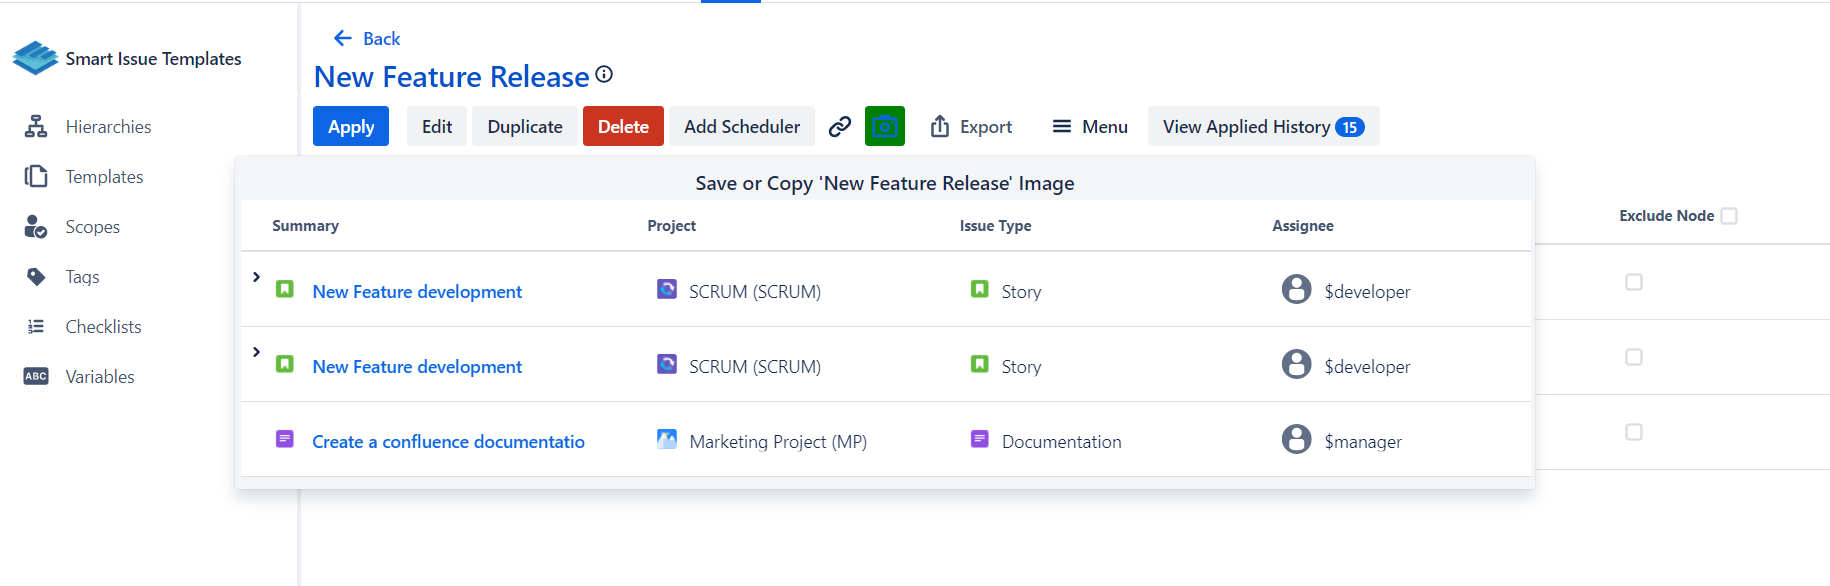
Task: Open the hamburger Menu
Action: (1090, 127)
